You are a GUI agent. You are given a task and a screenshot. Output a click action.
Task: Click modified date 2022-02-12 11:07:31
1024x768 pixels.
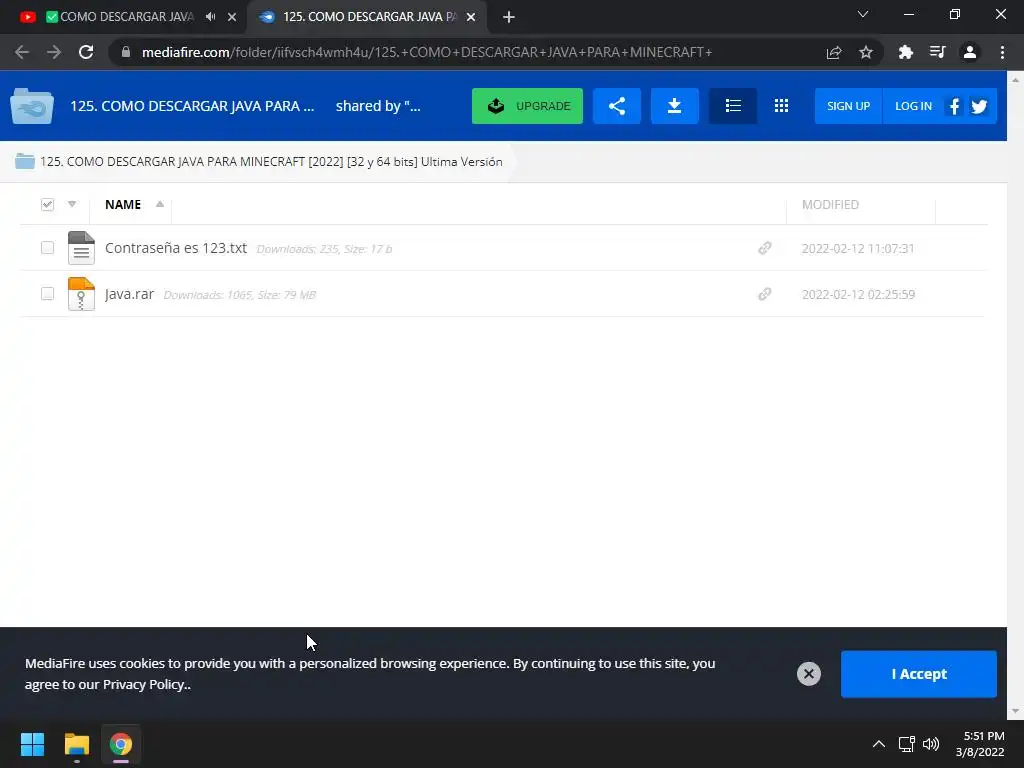(x=857, y=248)
